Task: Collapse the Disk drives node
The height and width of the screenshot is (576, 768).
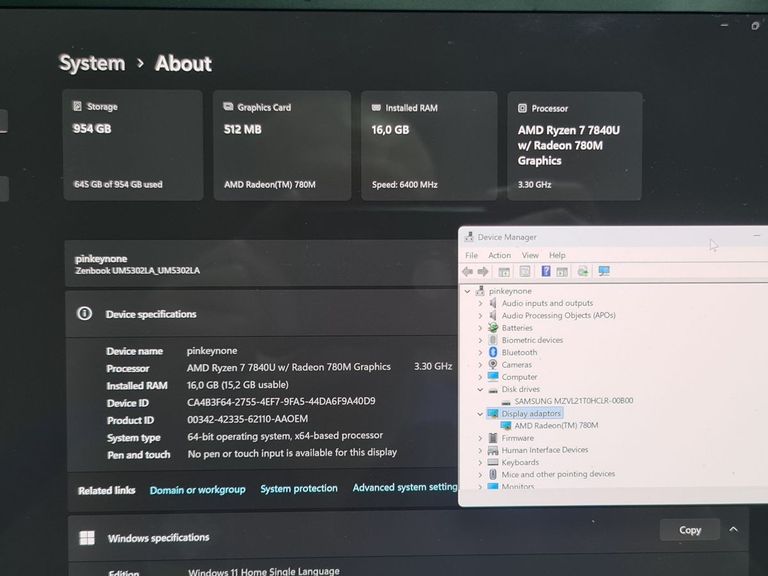Action: (x=480, y=389)
